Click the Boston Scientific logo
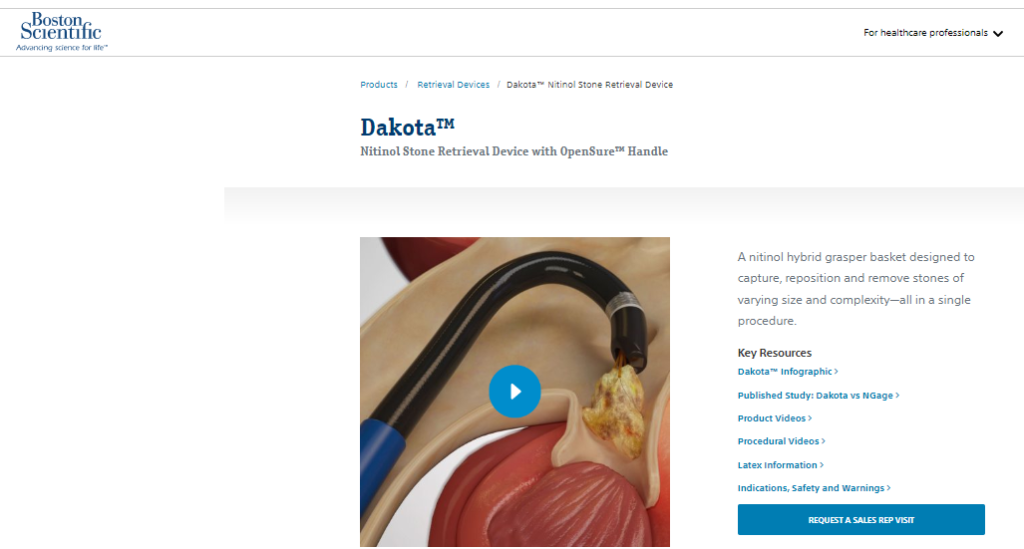The width and height of the screenshot is (1024, 549). pyautogui.click(x=61, y=31)
